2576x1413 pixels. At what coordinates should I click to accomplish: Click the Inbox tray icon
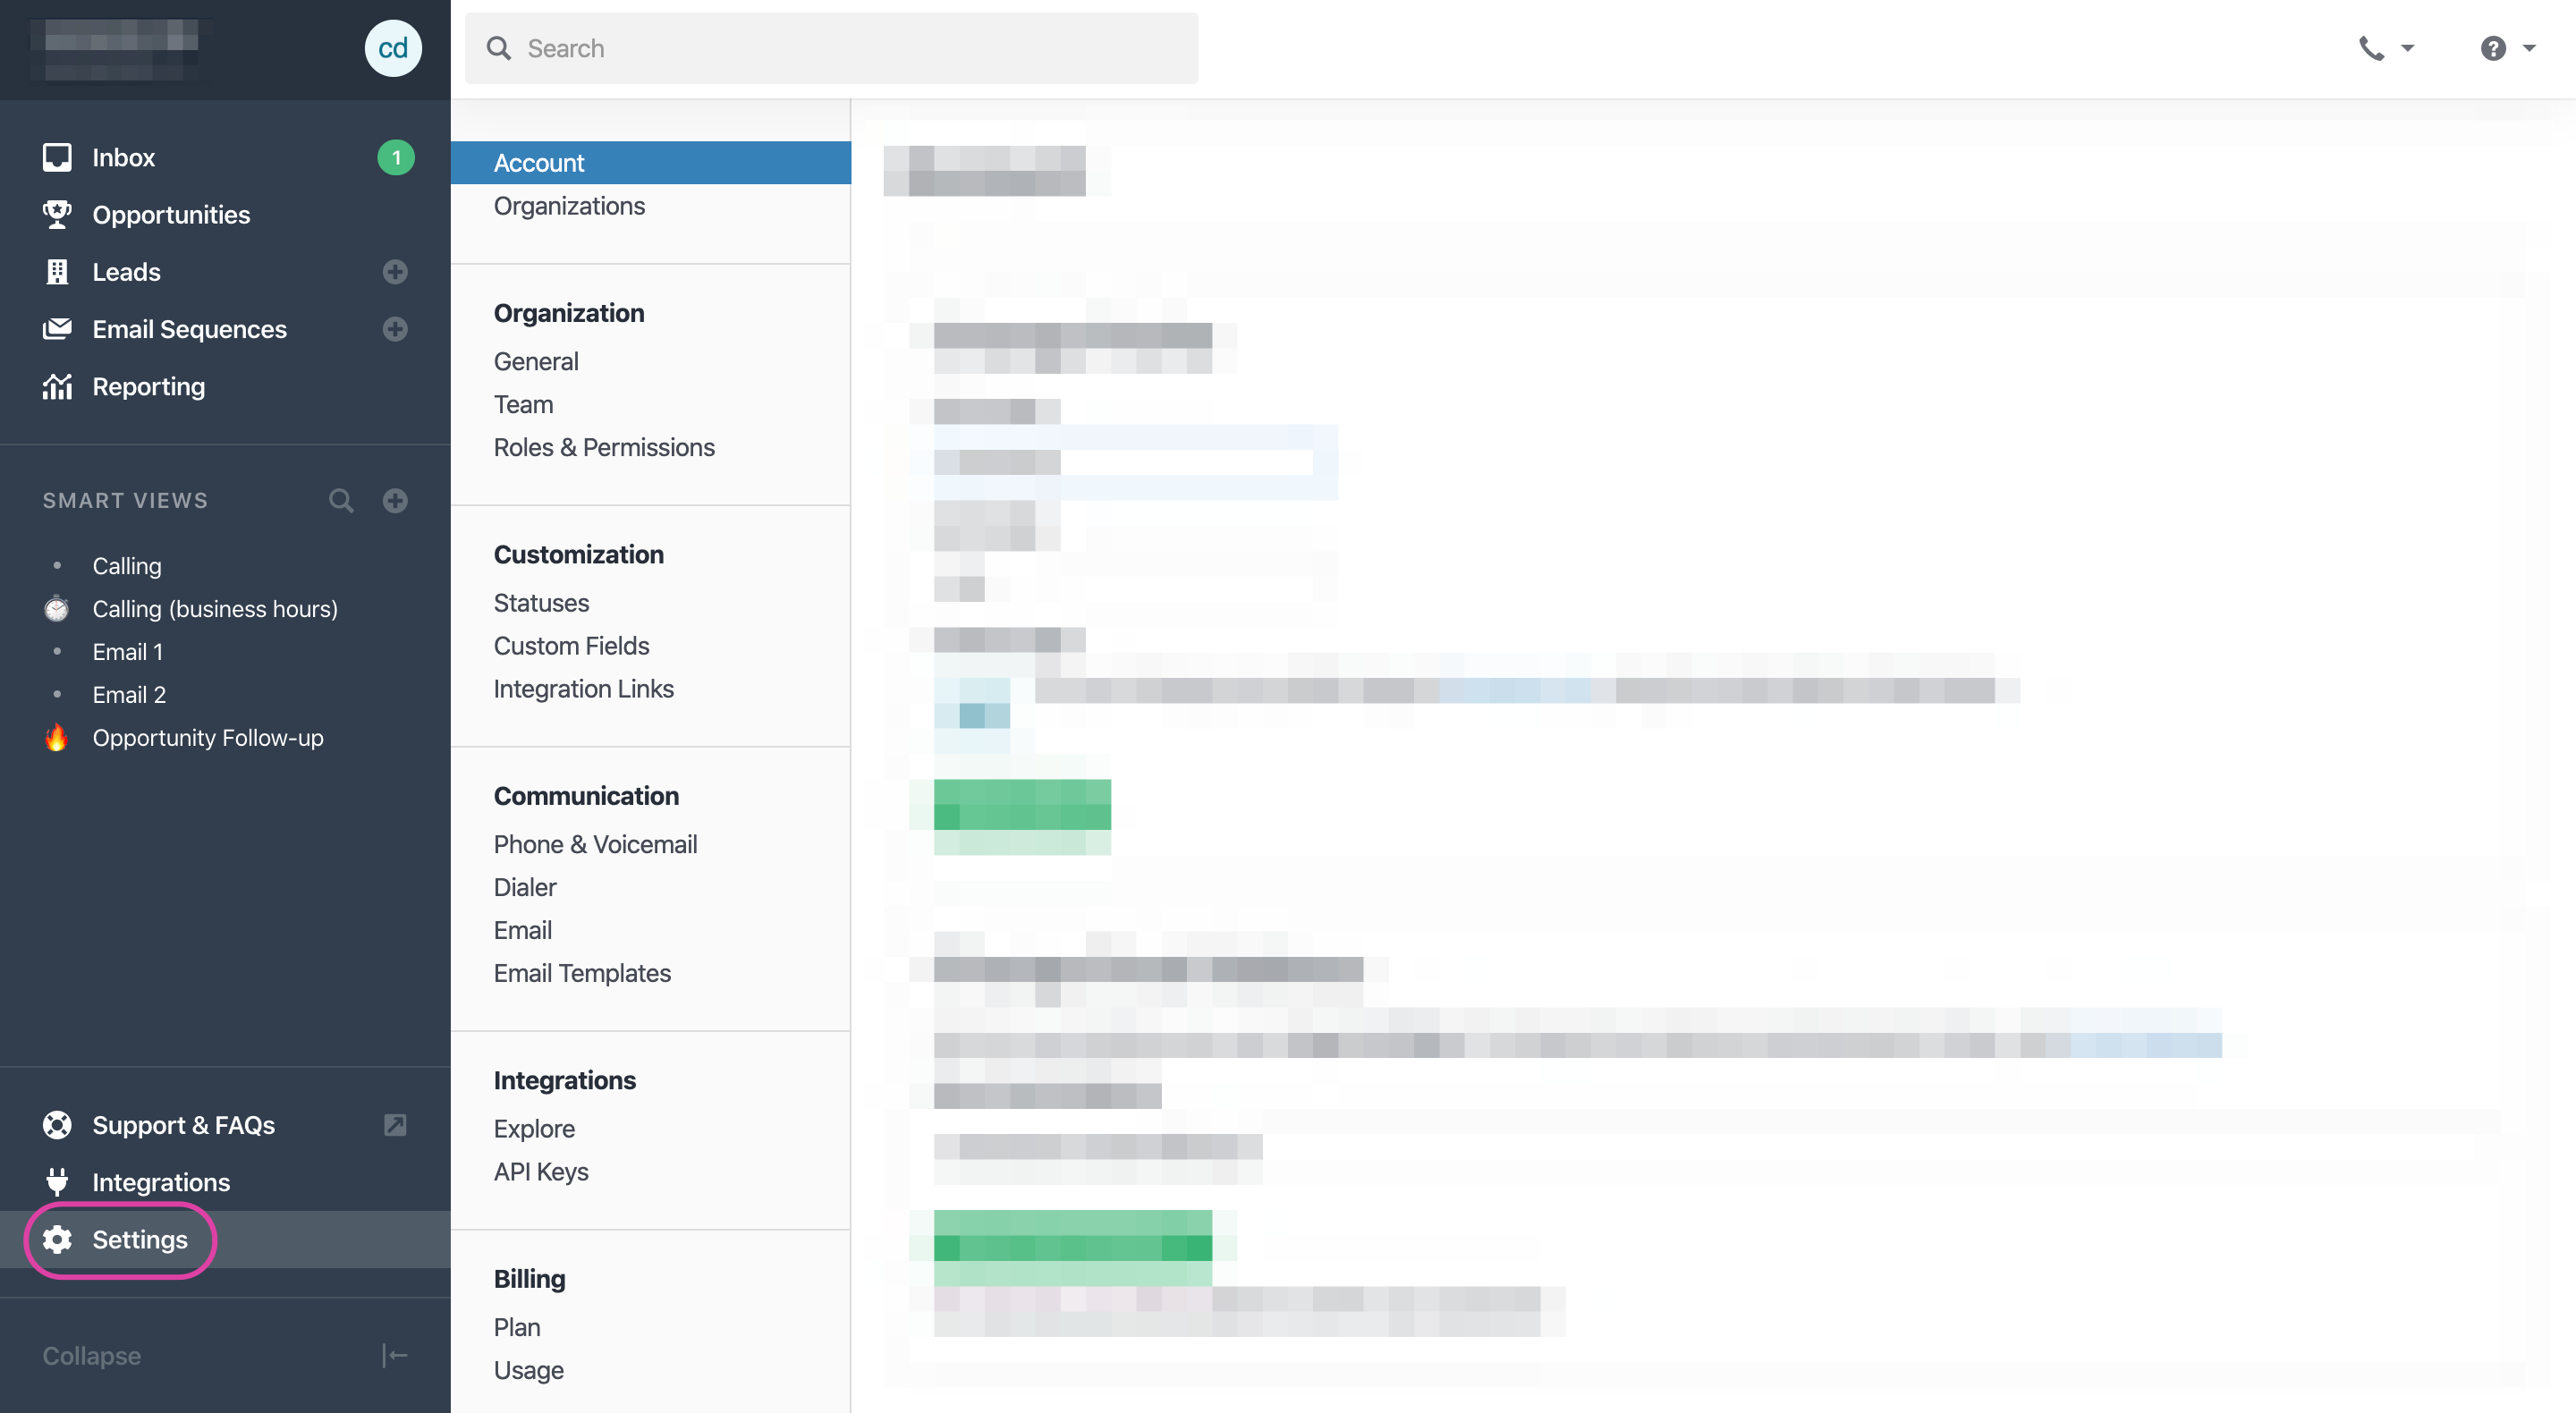[x=57, y=157]
